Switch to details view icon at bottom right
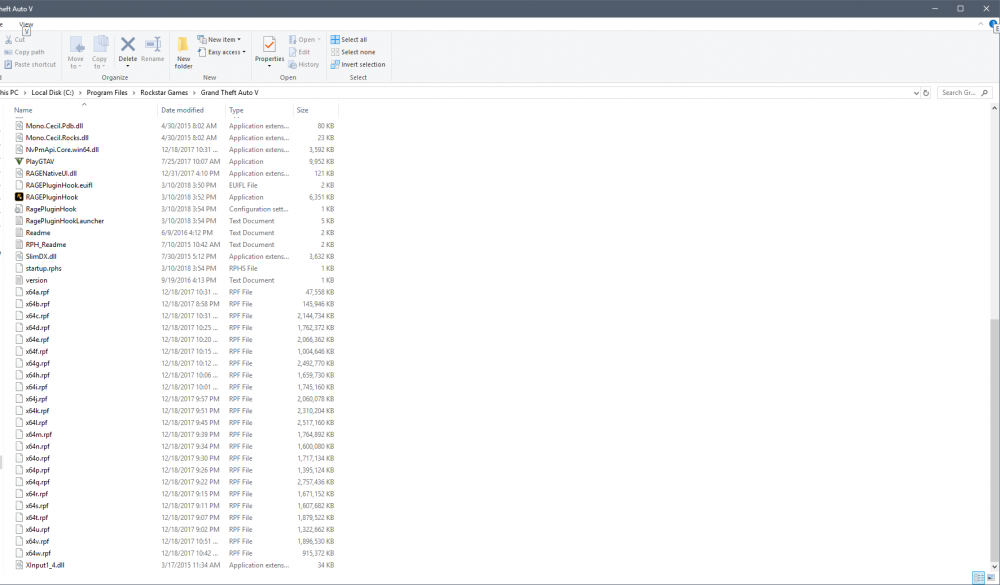 pos(978,577)
